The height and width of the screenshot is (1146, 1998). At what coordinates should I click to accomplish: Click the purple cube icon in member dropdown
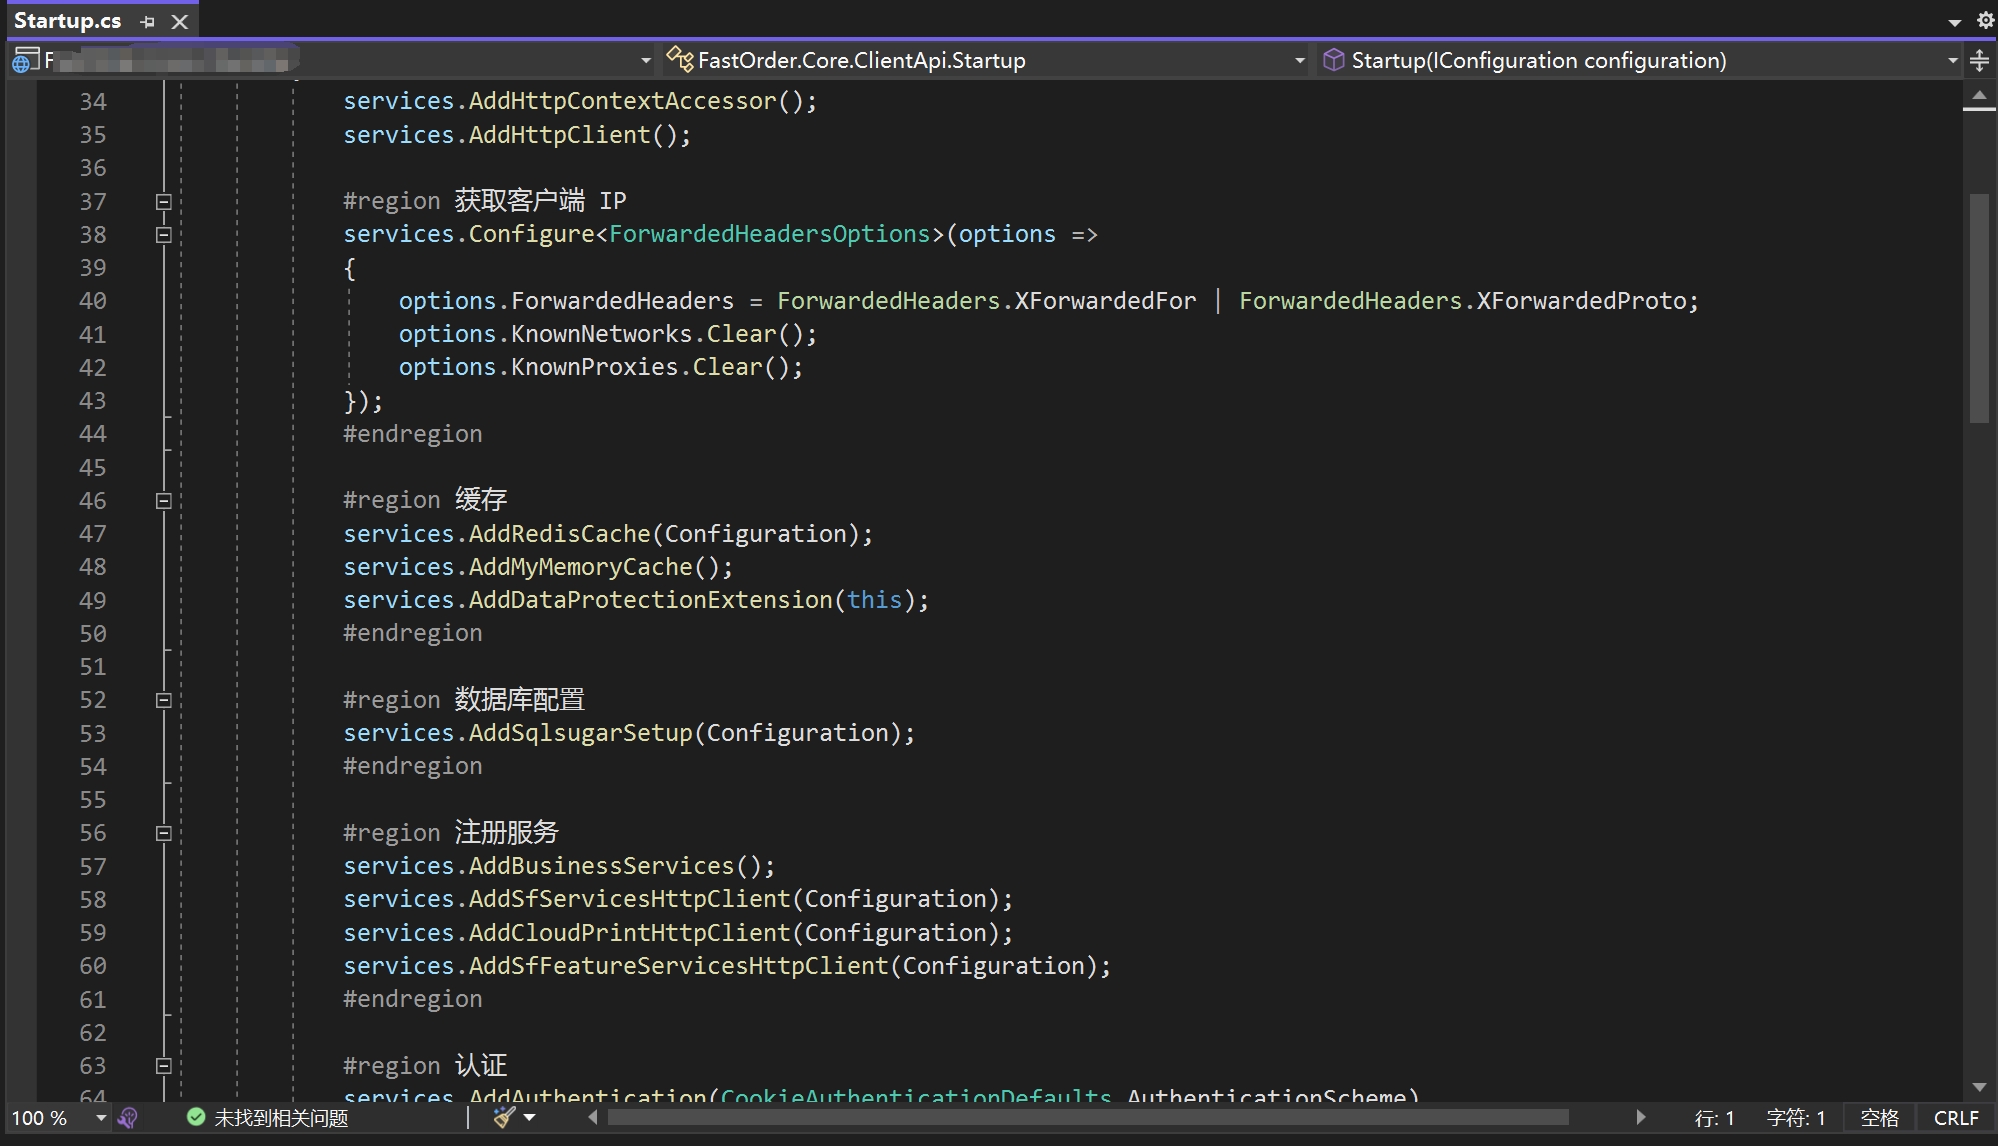tap(1333, 60)
